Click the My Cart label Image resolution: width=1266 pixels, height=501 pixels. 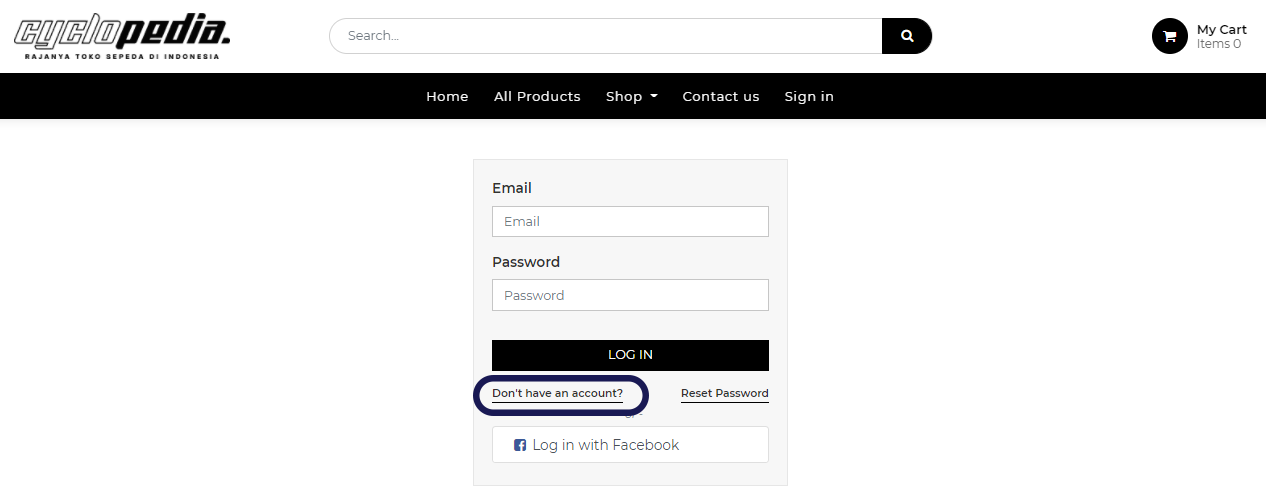(x=1221, y=30)
